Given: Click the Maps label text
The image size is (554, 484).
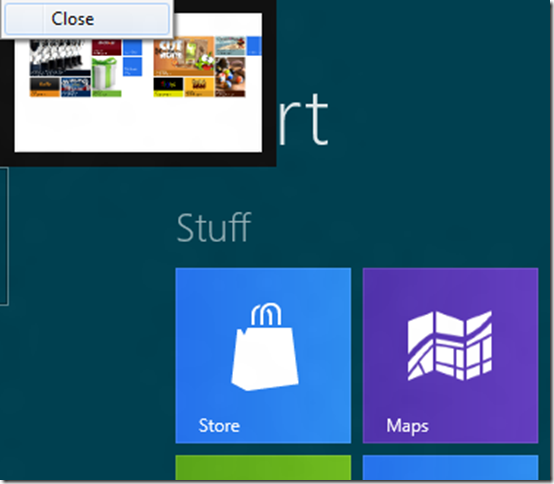Looking at the screenshot, I should click(407, 426).
